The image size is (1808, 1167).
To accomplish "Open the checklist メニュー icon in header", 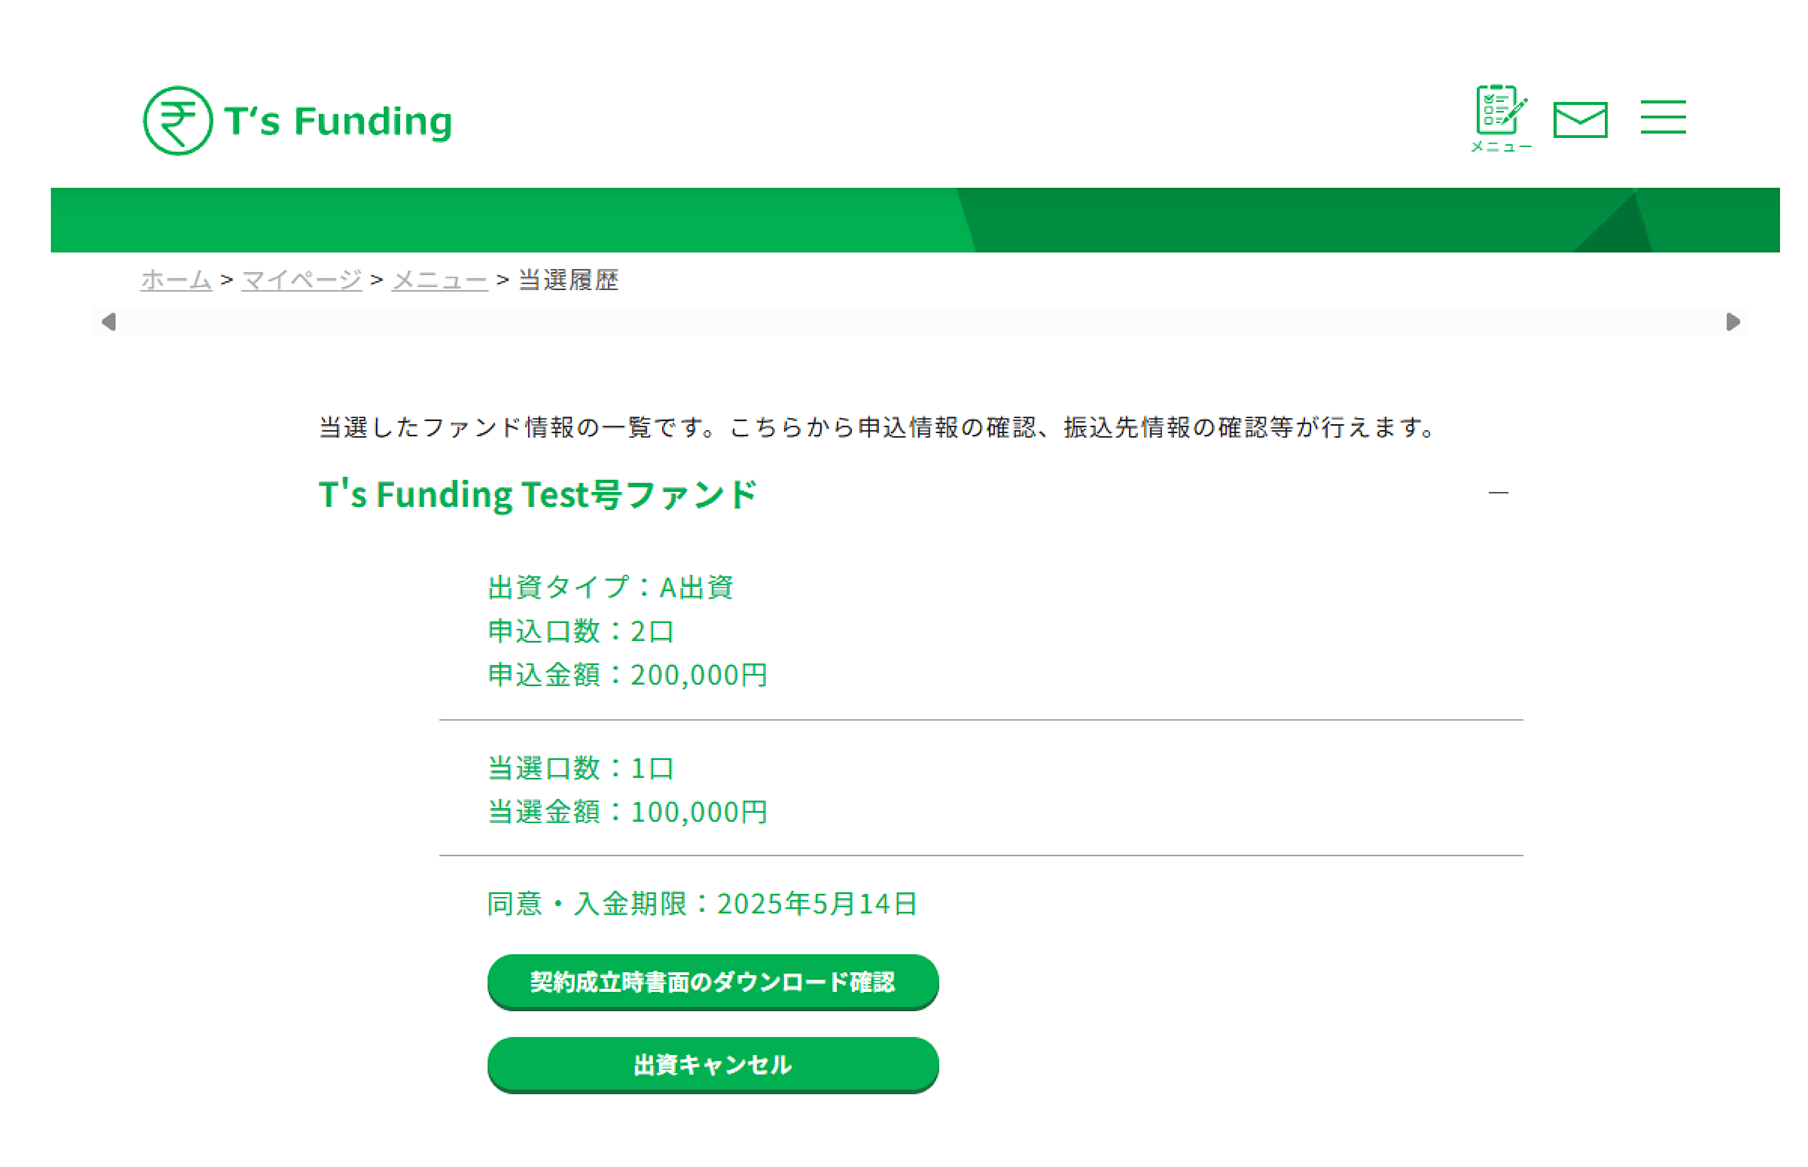I will (x=1500, y=117).
